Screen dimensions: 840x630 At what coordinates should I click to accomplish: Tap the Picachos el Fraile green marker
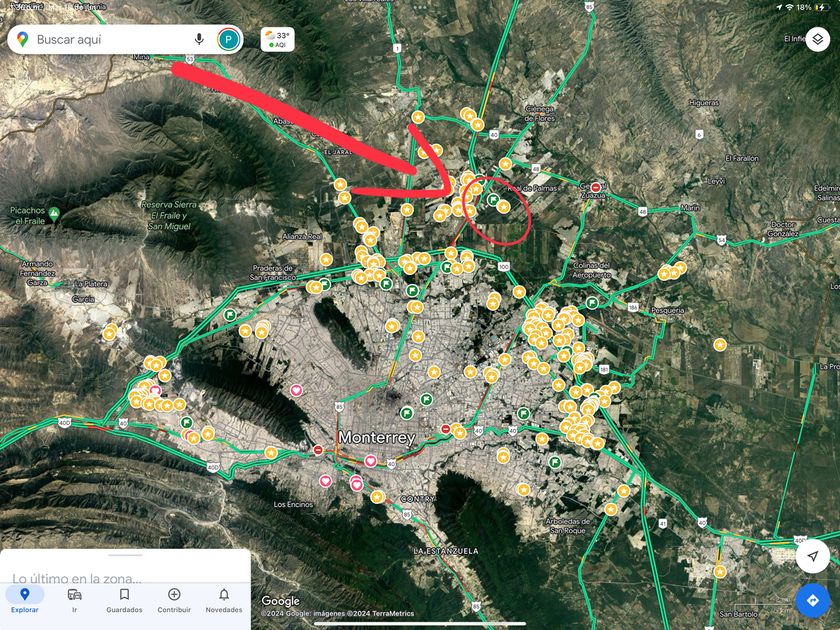54,213
